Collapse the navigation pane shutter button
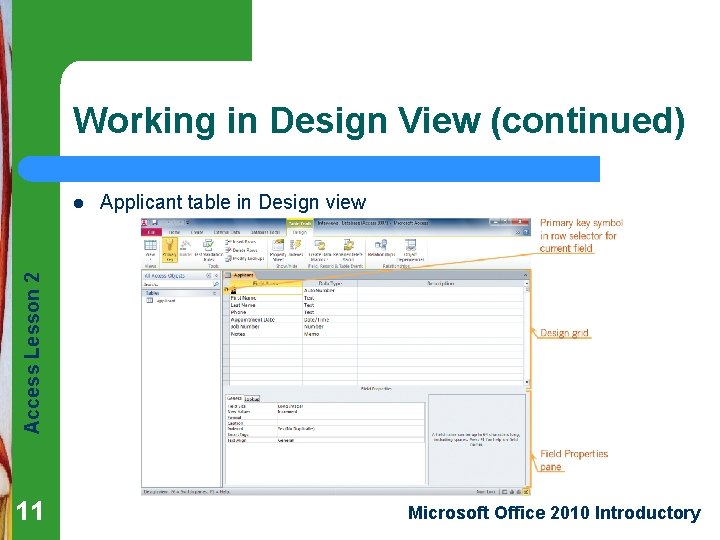This screenshot has height=540, width=720. tap(216, 276)
